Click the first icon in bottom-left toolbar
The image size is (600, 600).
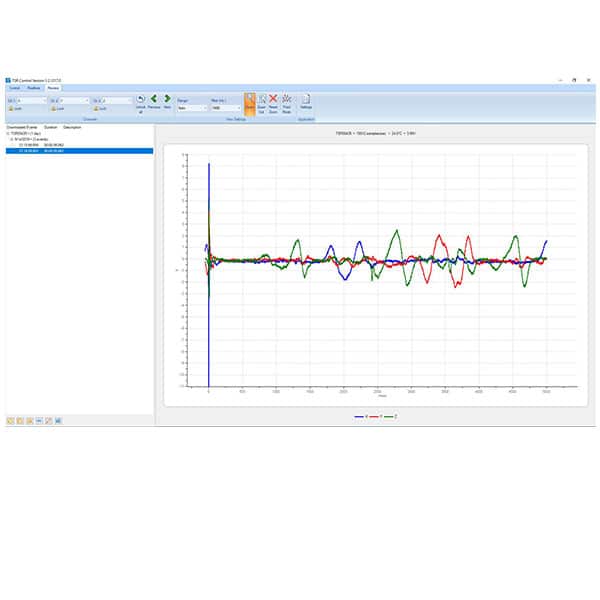point(10,421)
